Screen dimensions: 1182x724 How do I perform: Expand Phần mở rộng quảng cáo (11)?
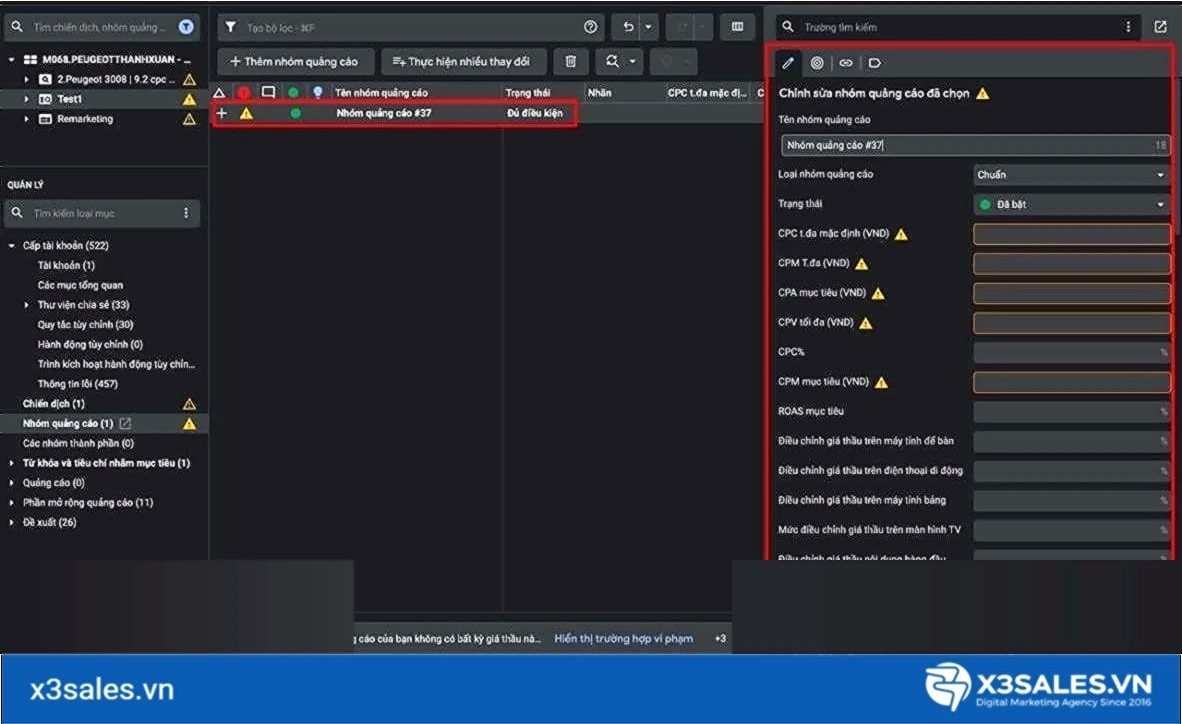click(x=11, y=502)
